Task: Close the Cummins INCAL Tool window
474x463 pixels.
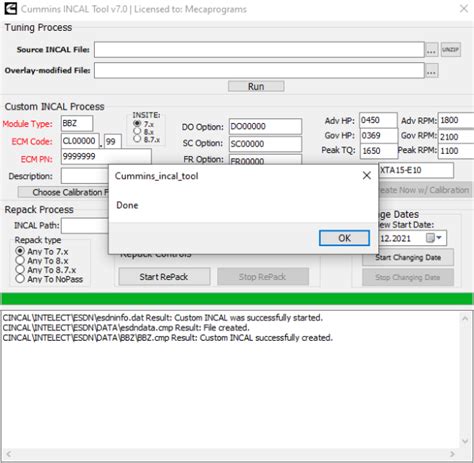Action: click(x=464, y=9)
